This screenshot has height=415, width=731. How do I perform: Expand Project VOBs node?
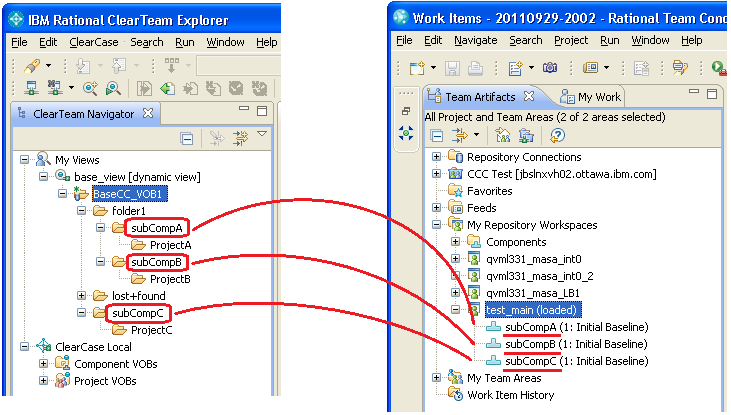(43, 380)
